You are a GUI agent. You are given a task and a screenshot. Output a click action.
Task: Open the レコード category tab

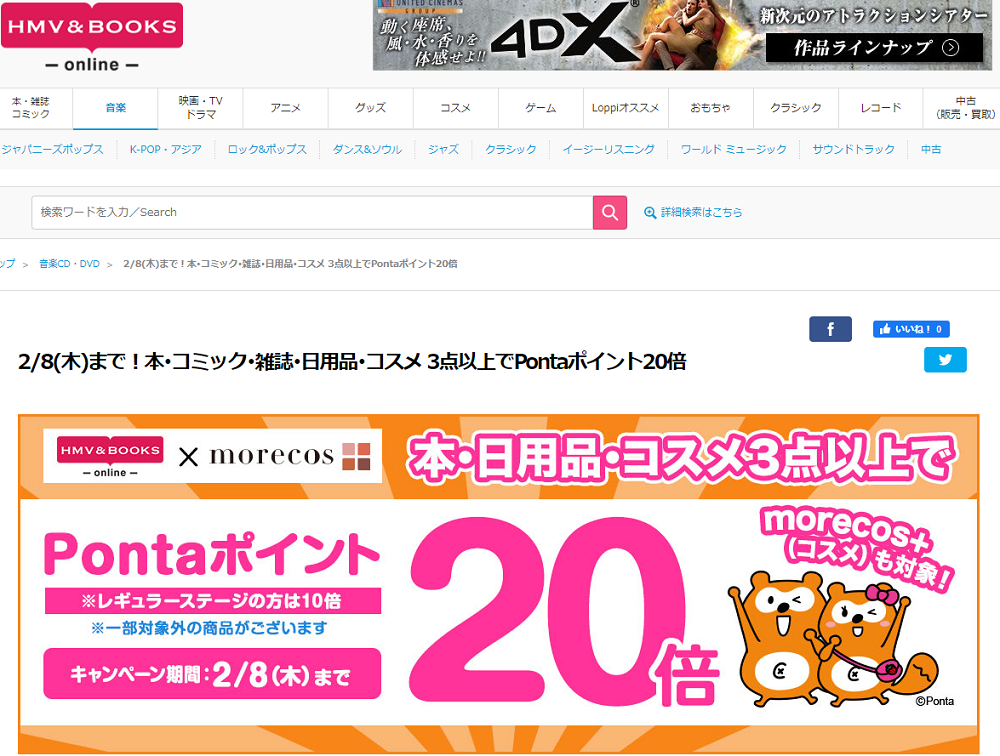881,108
